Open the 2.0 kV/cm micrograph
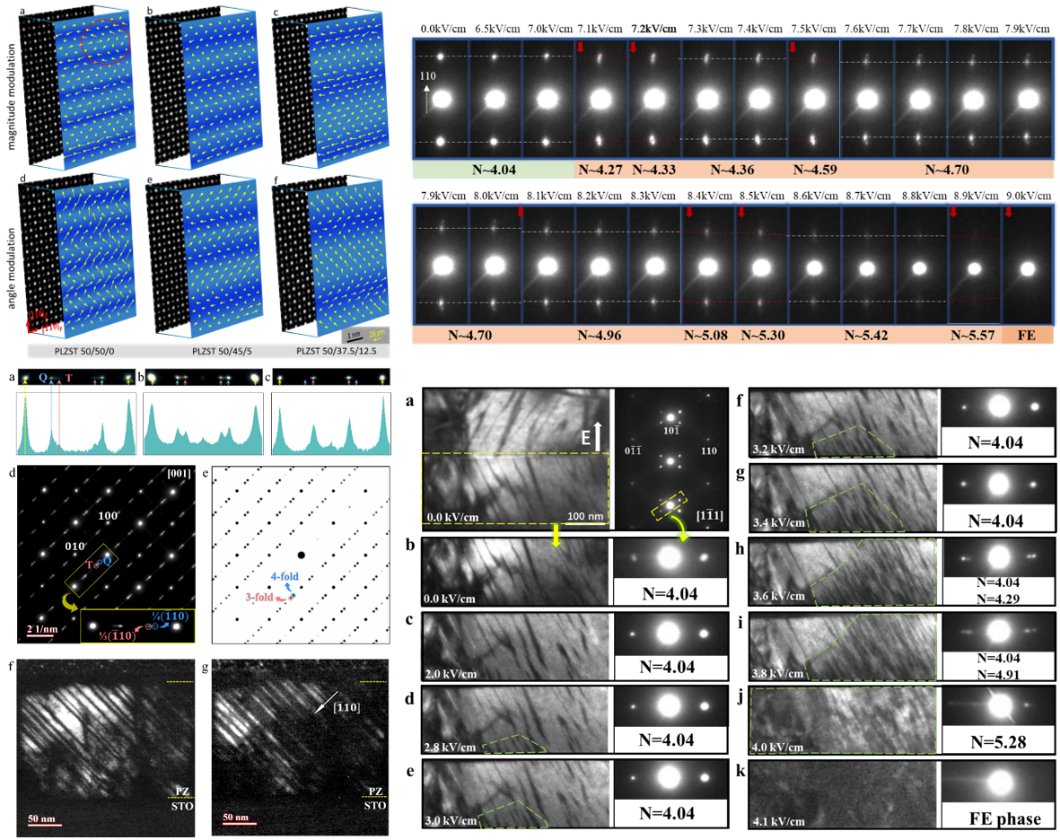Screen dimensions: 1060x840 coord(515,643)
